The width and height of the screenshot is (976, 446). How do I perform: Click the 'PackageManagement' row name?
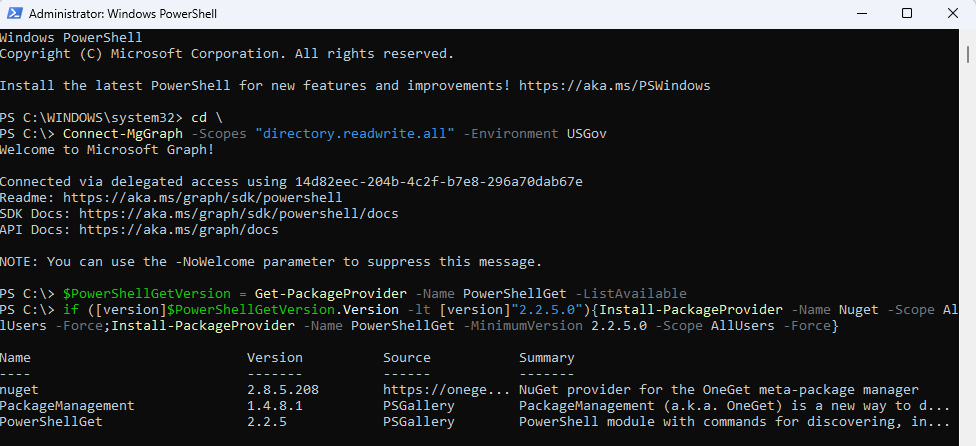(67, 406)
